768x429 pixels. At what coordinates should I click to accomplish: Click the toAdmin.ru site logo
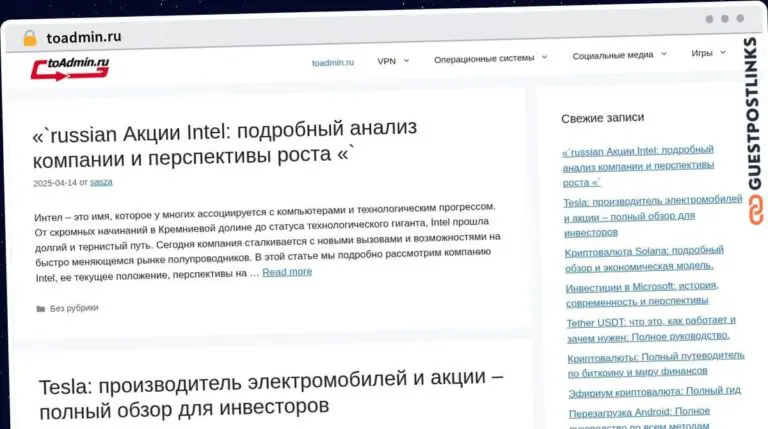[x=70, y=68]
